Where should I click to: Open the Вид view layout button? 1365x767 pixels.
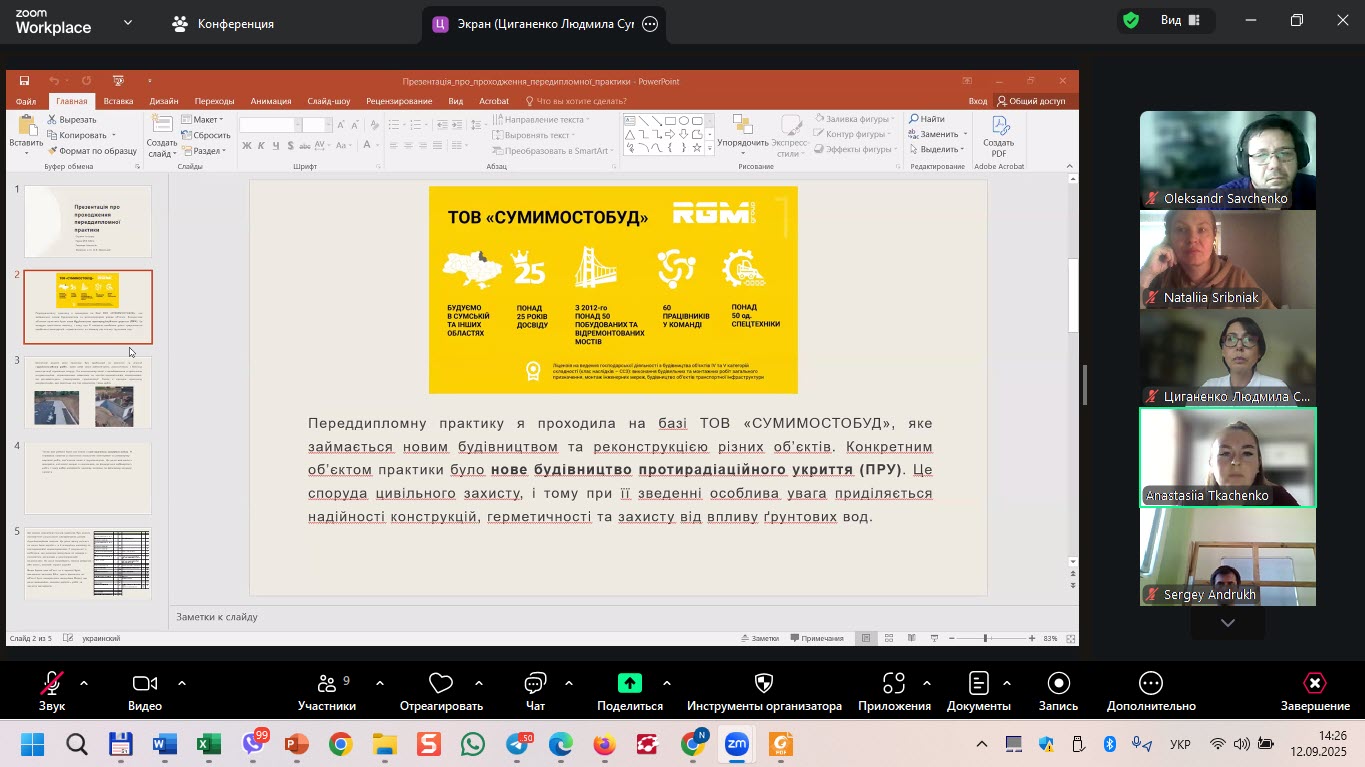coord(1181,20)
